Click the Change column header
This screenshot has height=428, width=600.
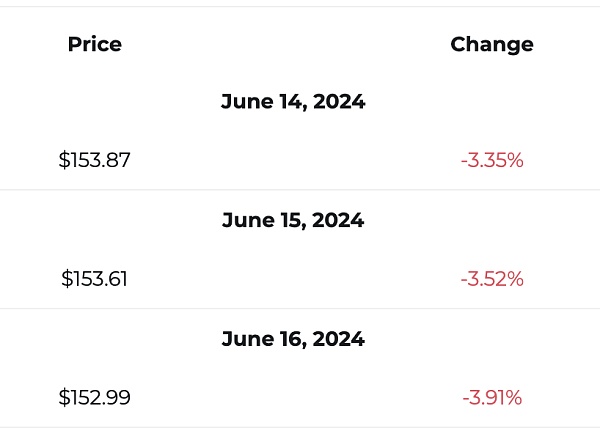click(x=492, y=44)
